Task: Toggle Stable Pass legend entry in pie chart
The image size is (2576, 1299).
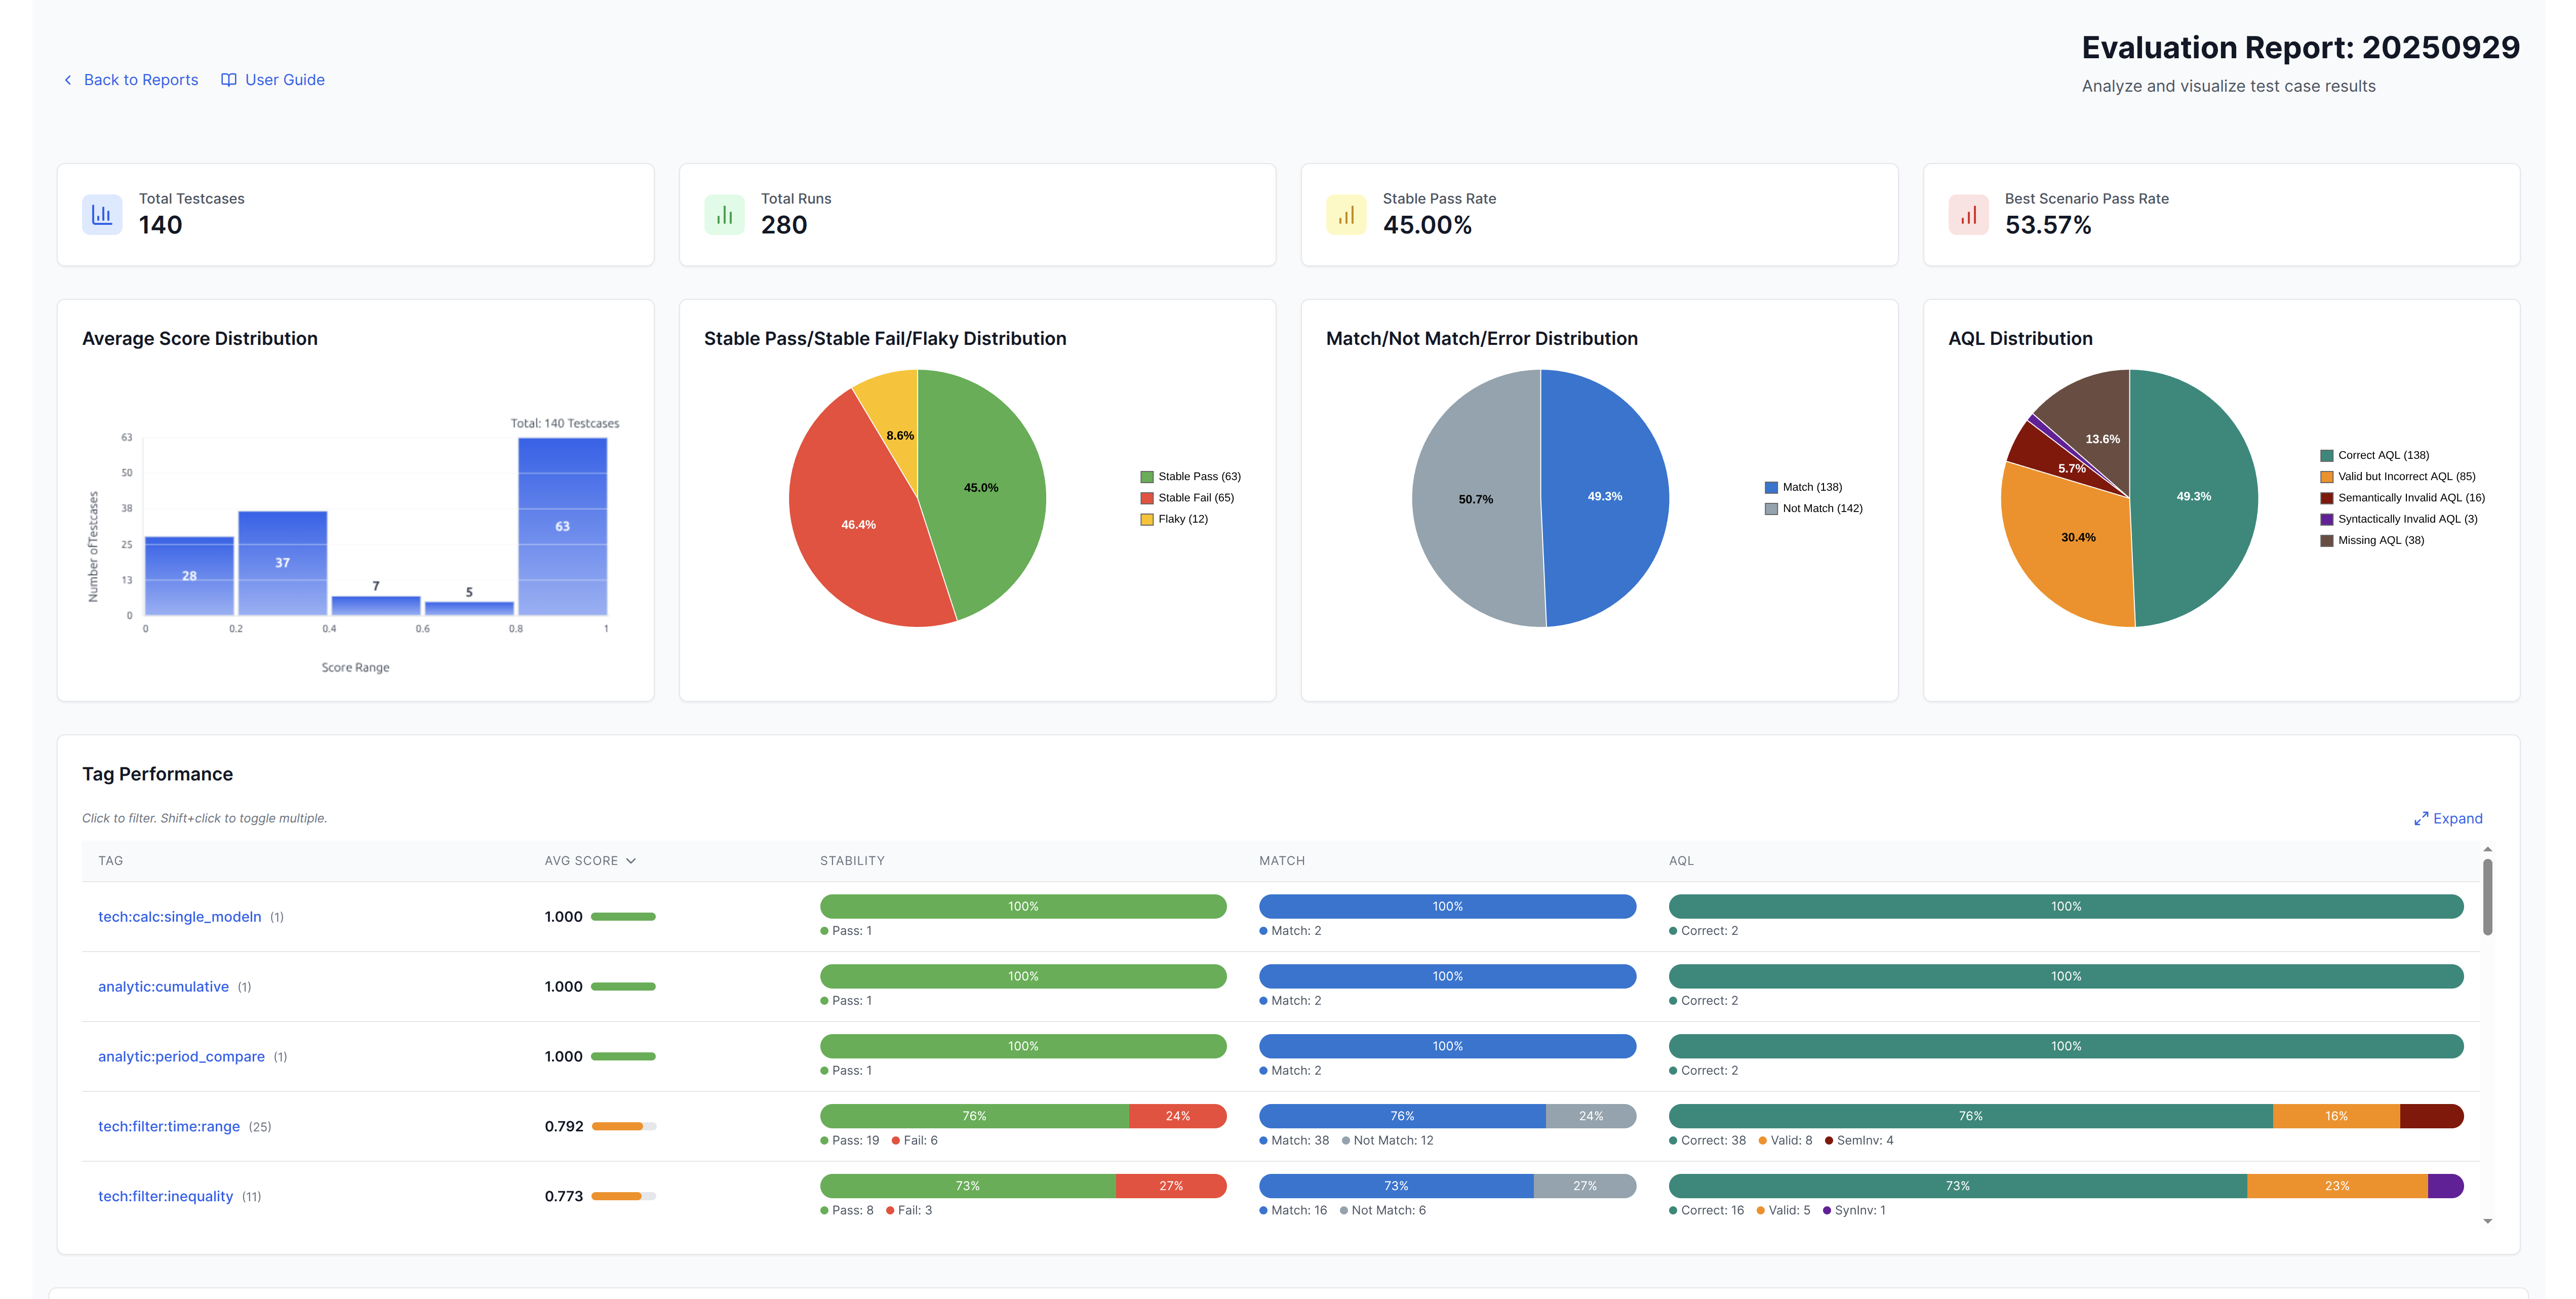Action: click(x=1198, y=477)
